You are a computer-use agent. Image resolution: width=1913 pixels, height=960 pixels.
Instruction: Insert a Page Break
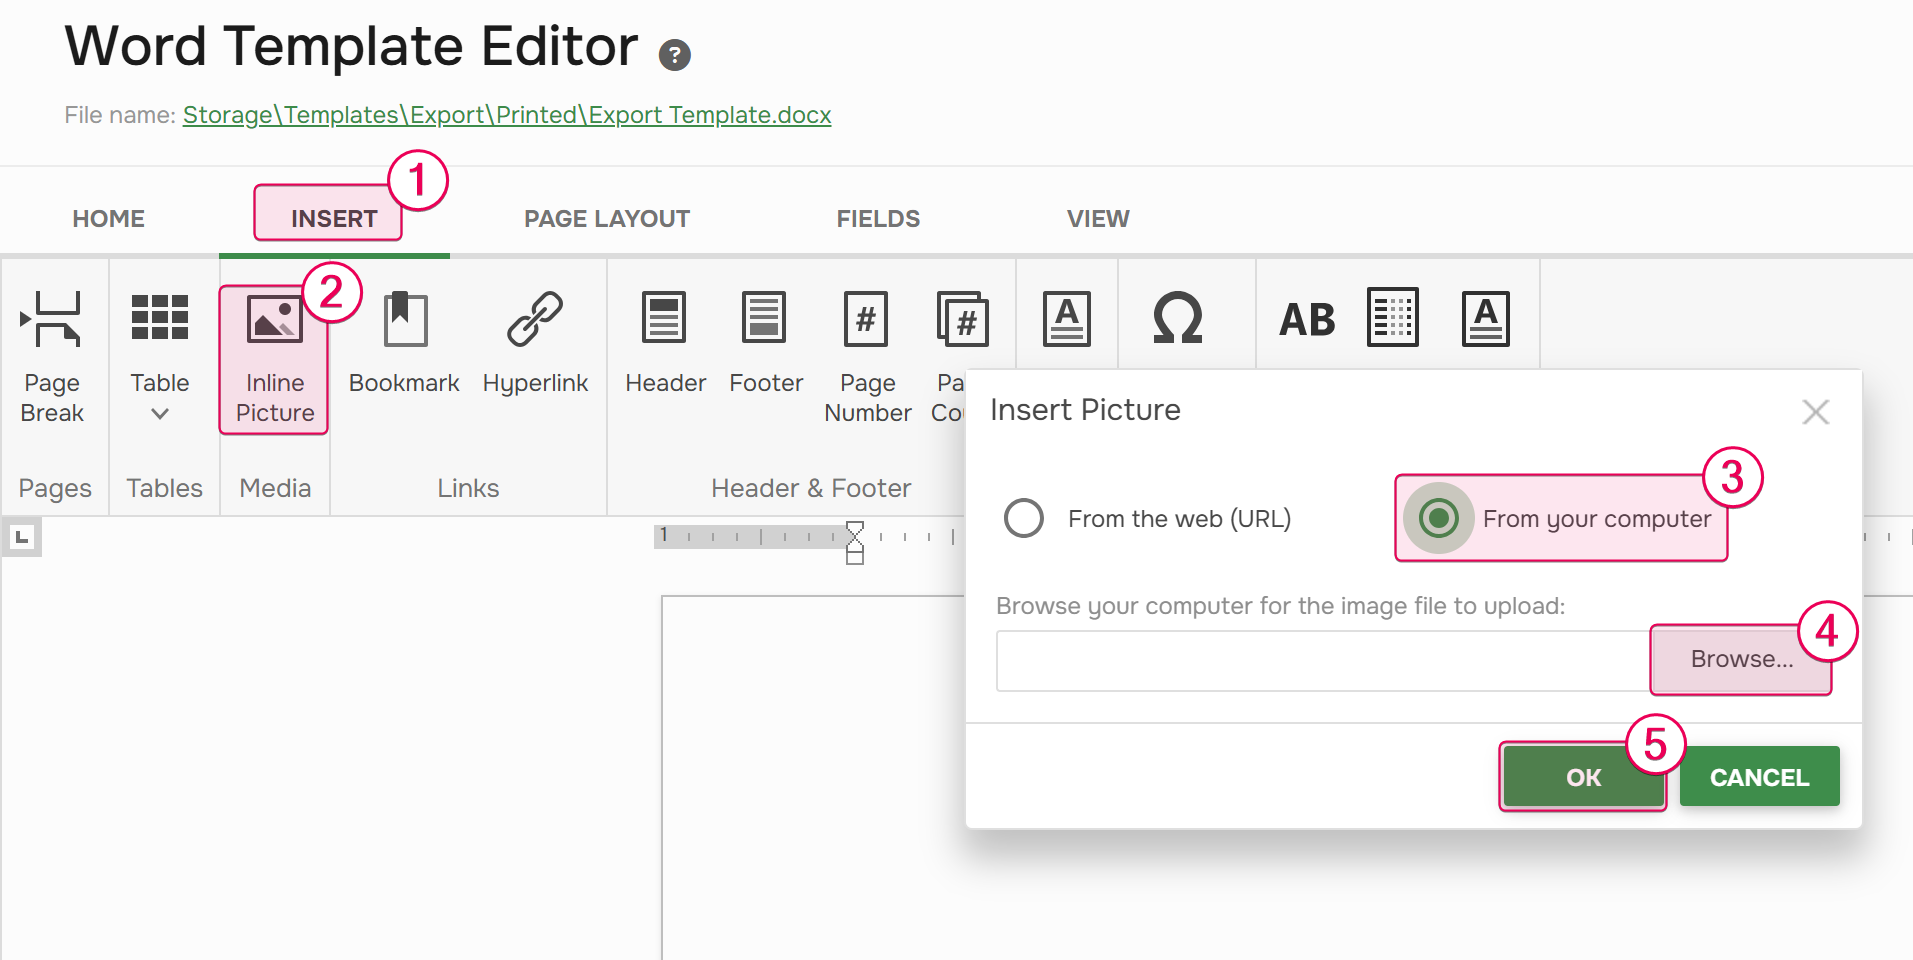tap(52, 357)
